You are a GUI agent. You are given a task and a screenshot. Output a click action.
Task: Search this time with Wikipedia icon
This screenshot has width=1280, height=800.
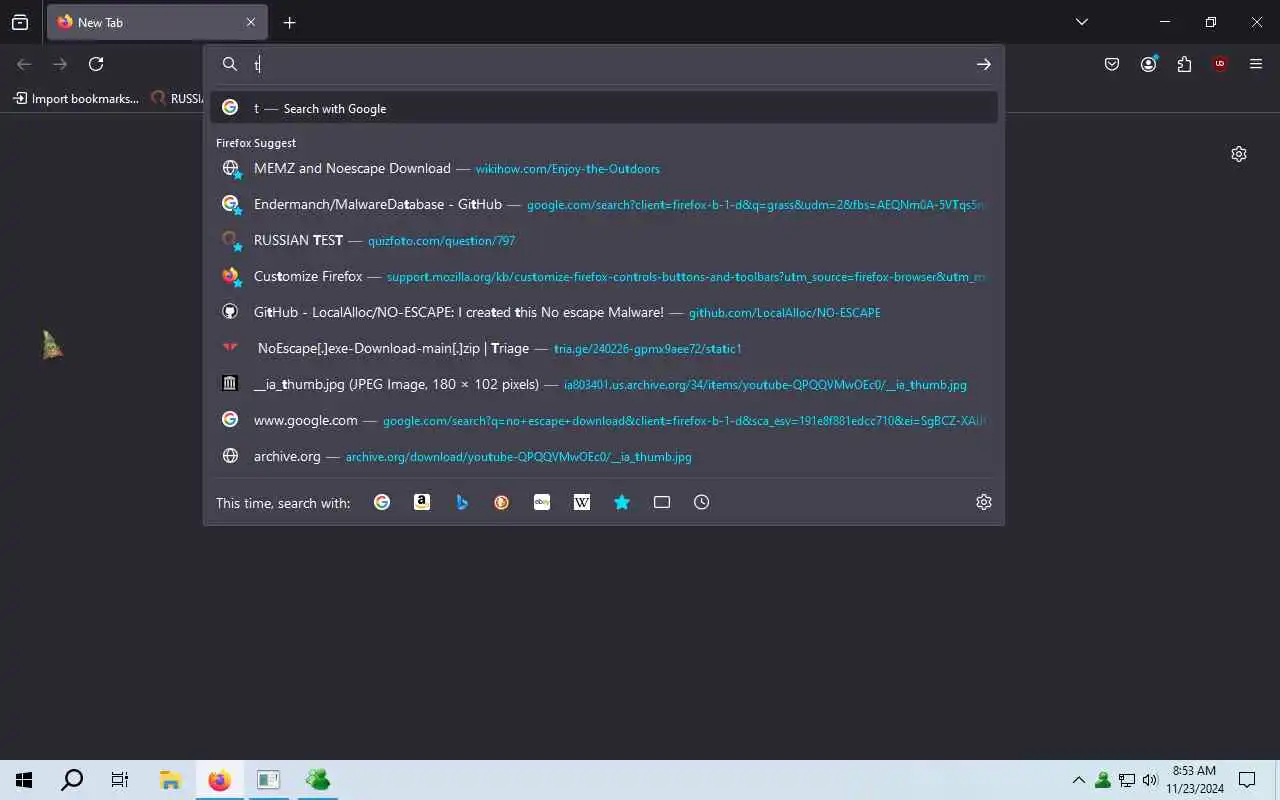coord(582,502)
